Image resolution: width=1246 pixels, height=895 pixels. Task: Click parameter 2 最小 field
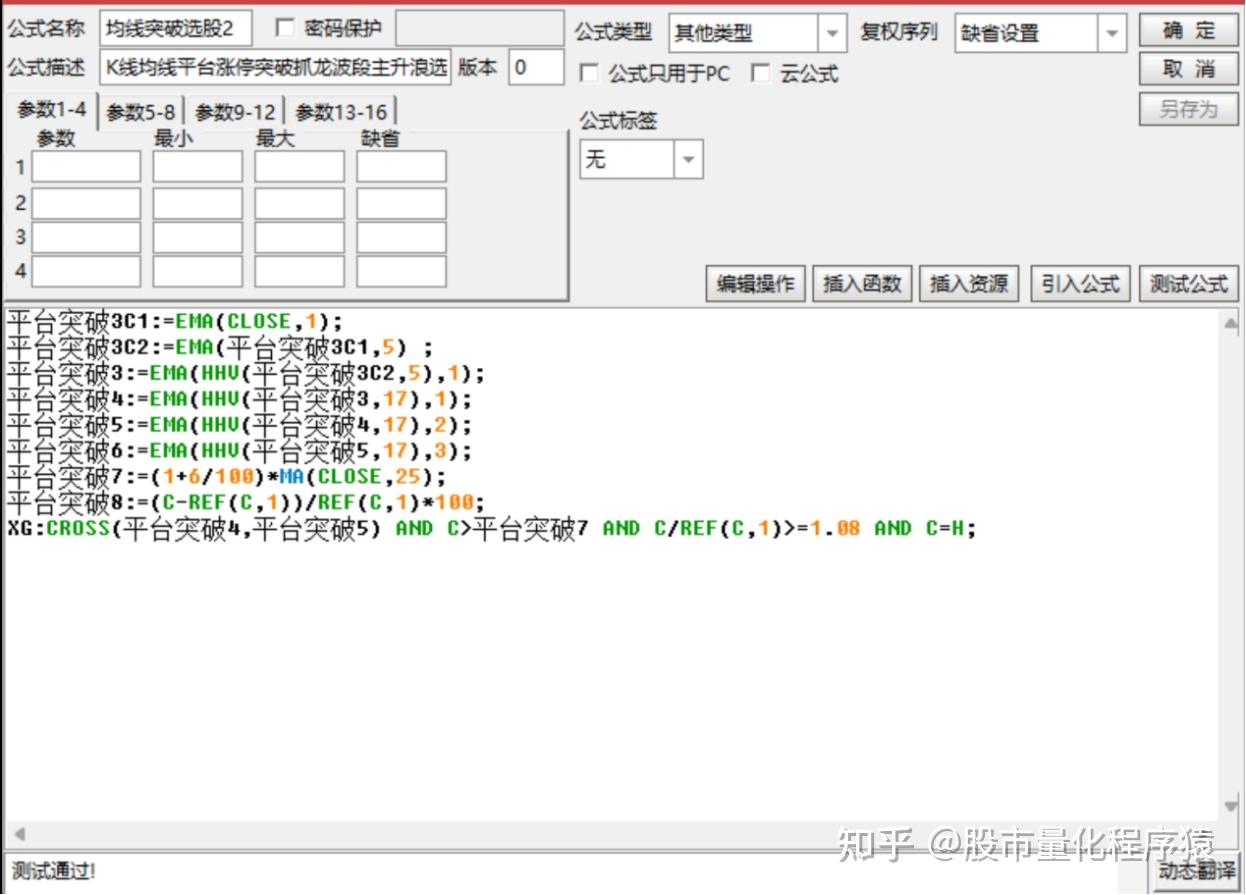tap(198, 203)
